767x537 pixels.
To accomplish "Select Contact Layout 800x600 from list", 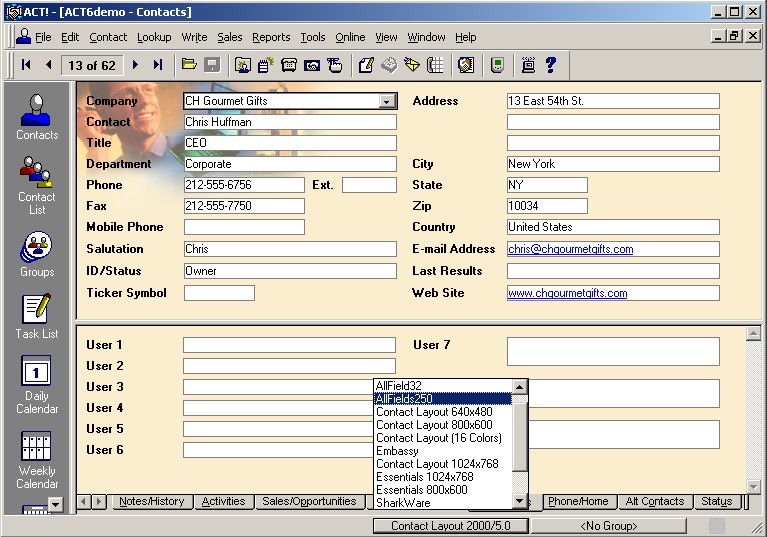I will [x=443, y=425].
